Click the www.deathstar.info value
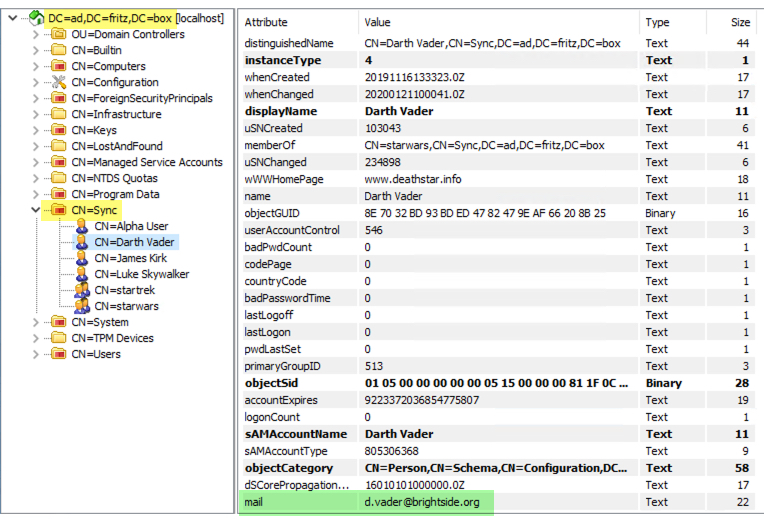The image size is (764, 526). (x=413, y=179)
